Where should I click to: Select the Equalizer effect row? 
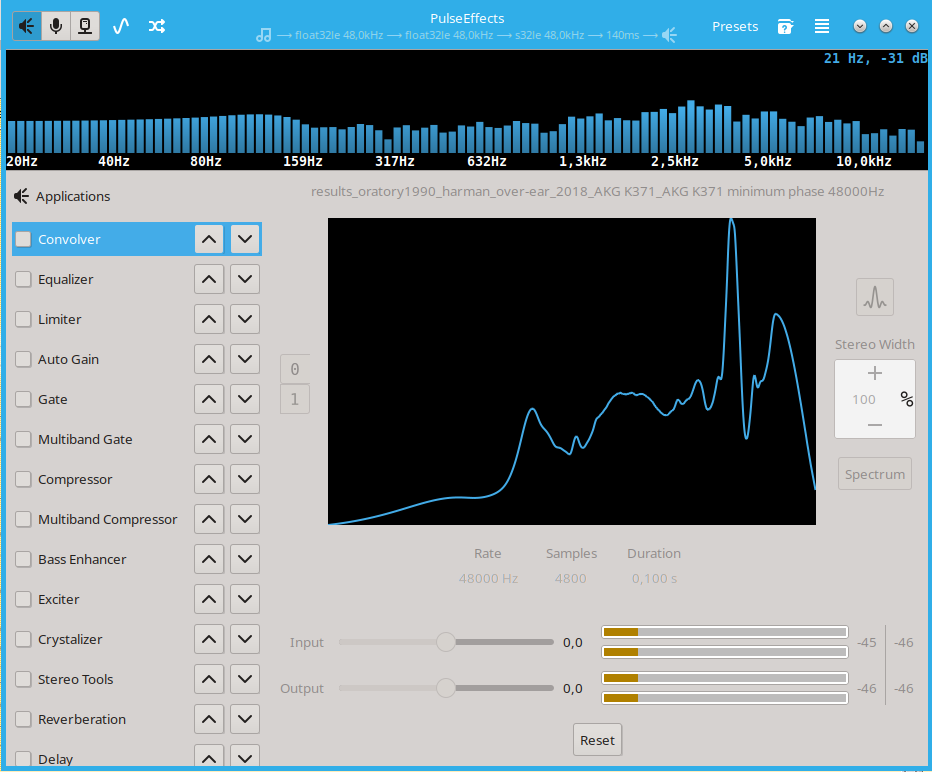(137, 279)
